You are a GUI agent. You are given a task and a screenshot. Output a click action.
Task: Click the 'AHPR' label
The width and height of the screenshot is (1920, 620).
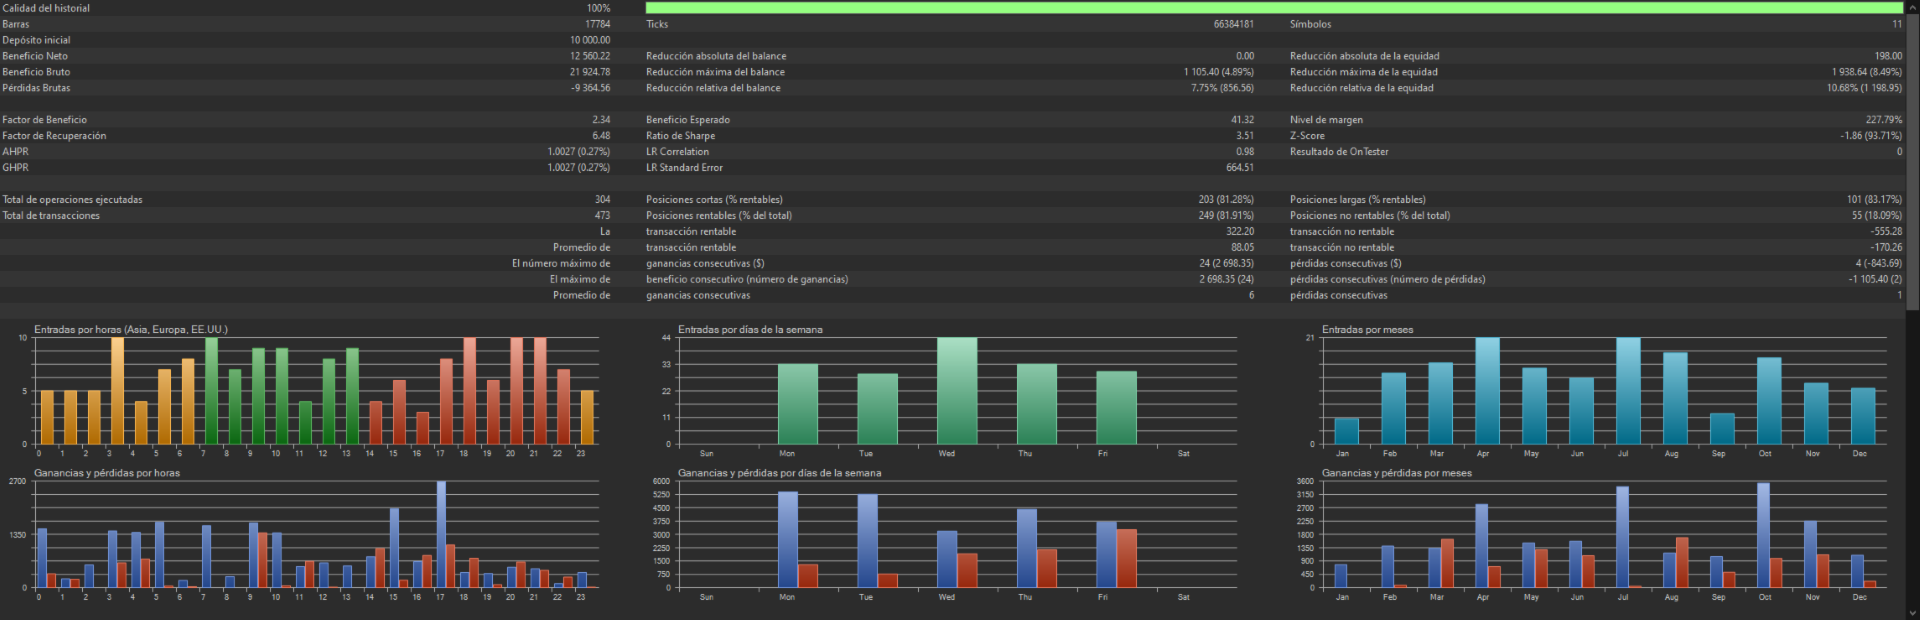15,152
